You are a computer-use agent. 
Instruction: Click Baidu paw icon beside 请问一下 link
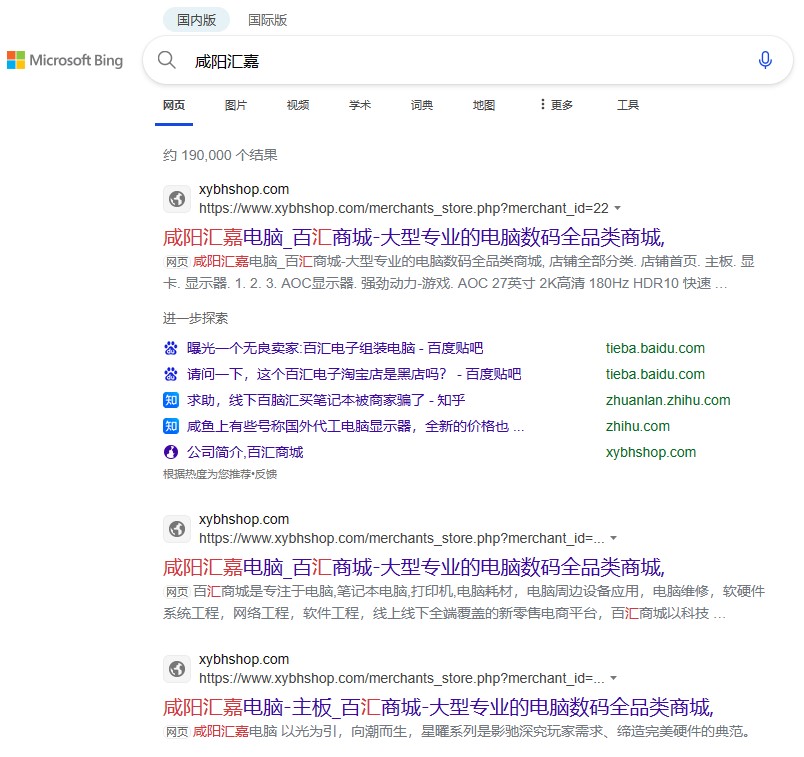pos(171,374)
